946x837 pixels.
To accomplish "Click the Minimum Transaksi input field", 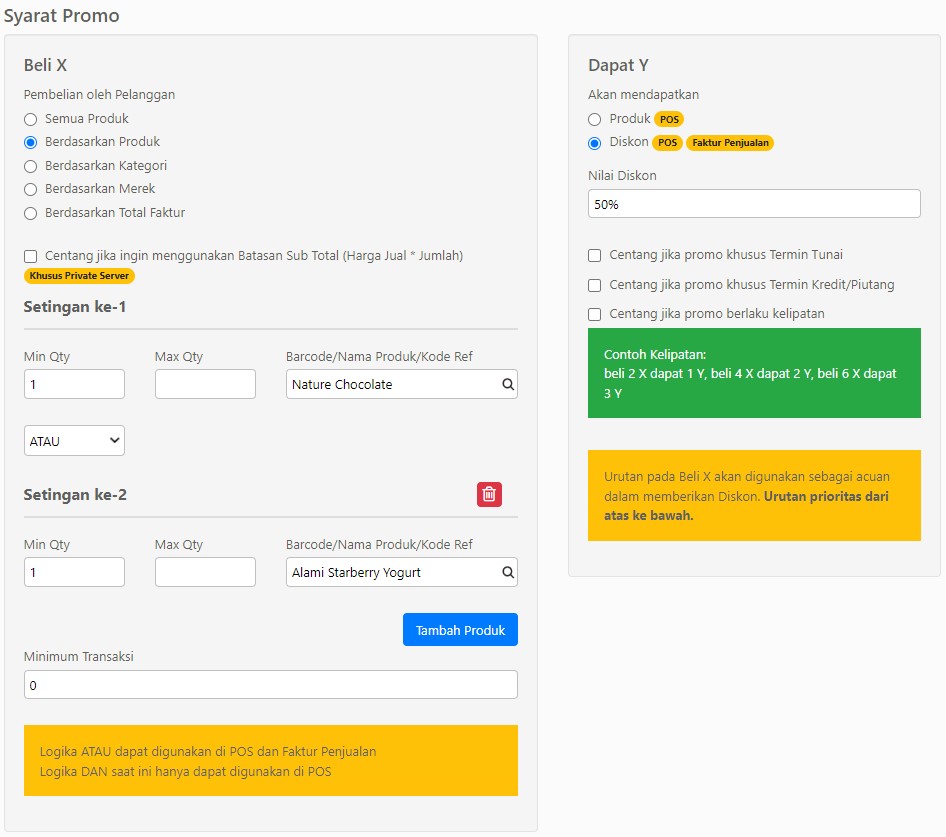I will tap(270, 685).
